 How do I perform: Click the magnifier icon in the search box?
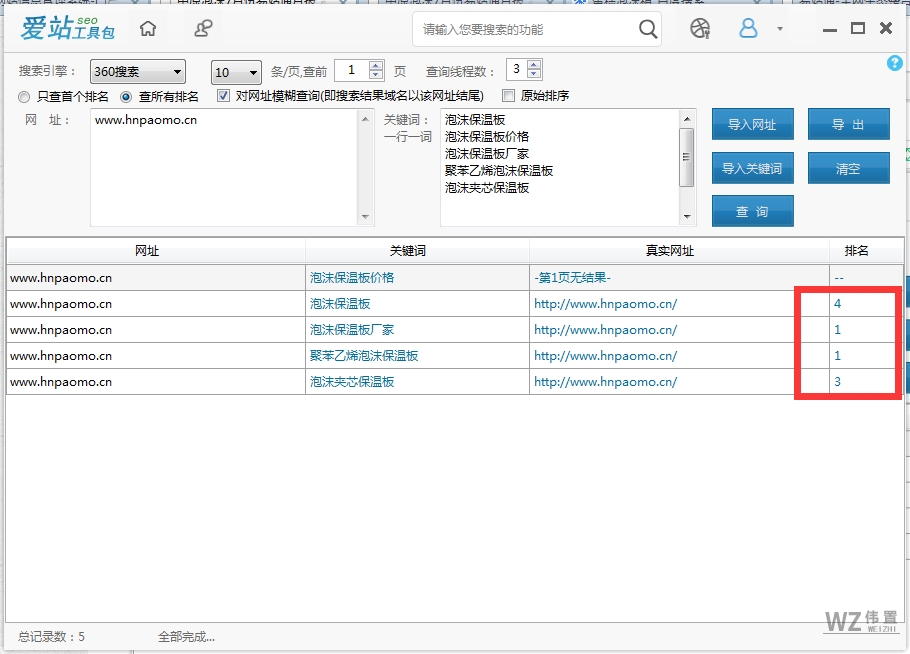click(649, 30)
